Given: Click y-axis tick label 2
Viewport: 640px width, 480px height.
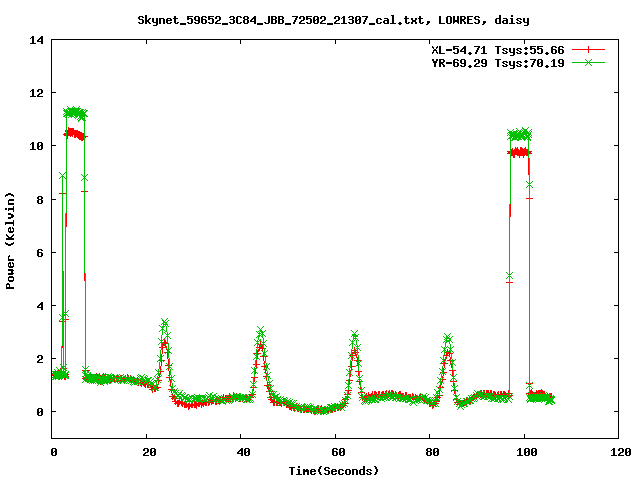Looking at the screenshot, I should coord(40,359).
